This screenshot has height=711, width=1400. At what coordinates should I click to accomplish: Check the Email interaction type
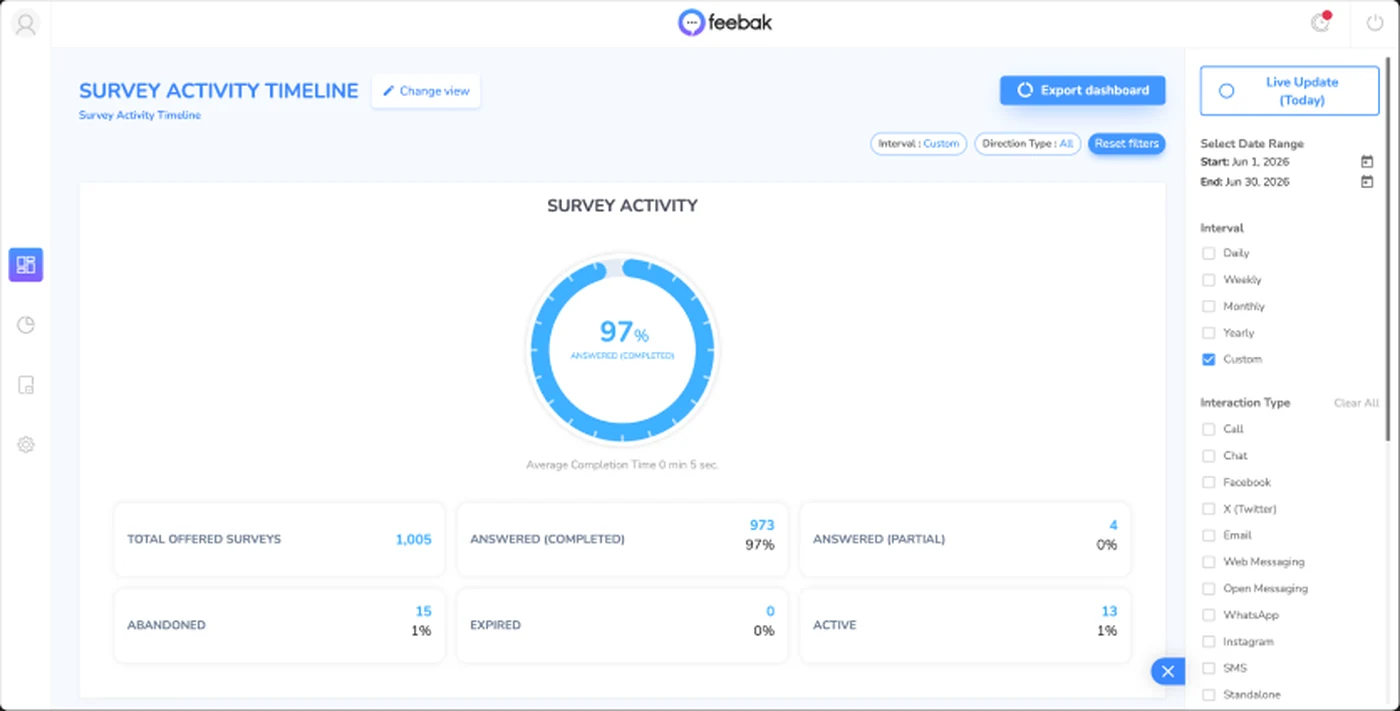tap(1209, 535)
